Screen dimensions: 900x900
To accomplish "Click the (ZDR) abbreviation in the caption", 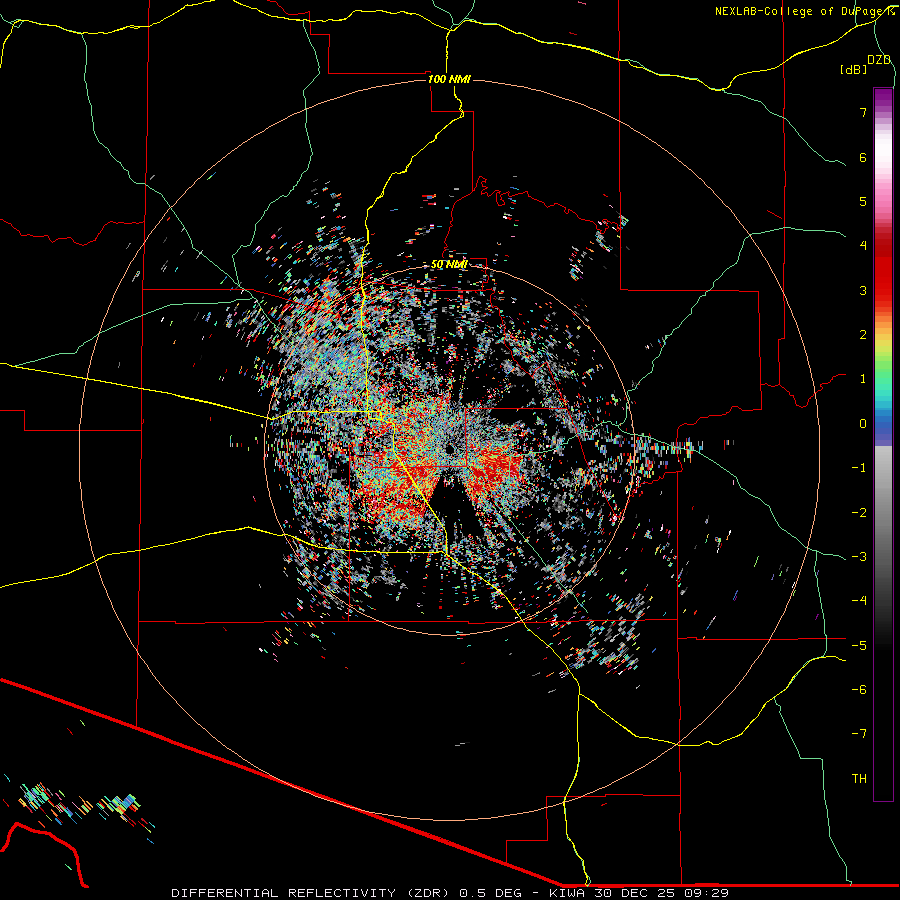I will pyautogui.click(x=428, y=893).
